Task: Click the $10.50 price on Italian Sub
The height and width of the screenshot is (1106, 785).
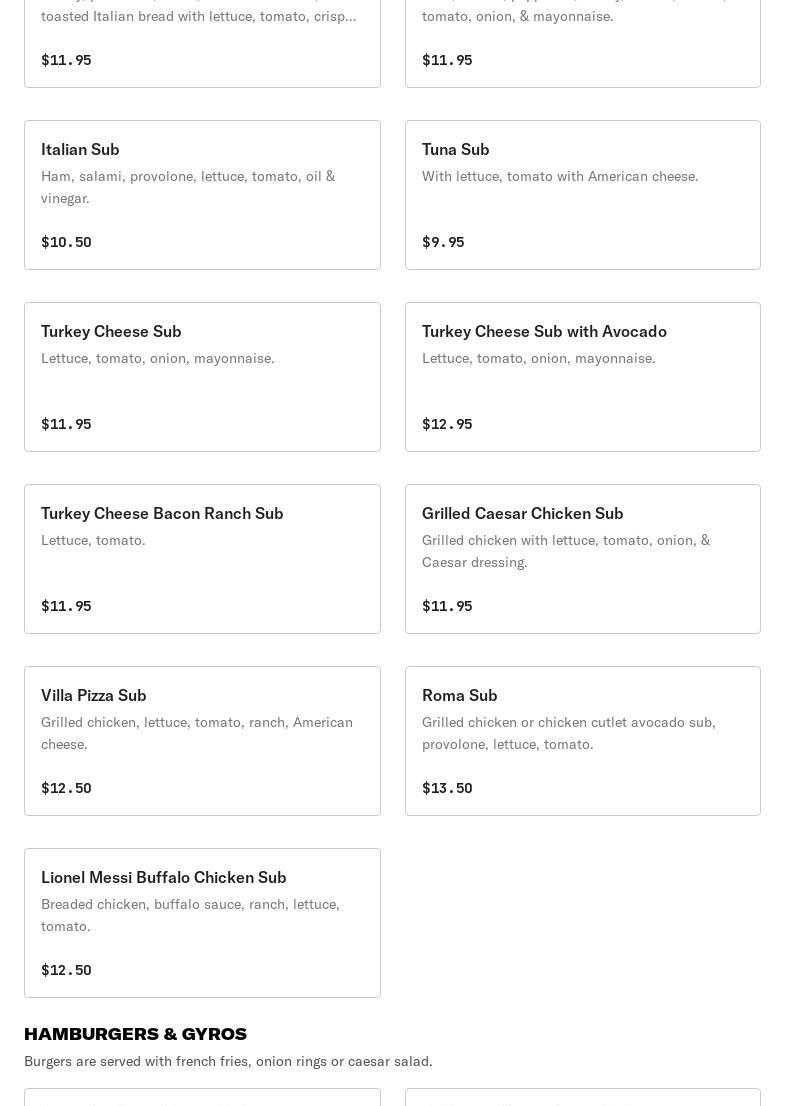Action: point(66,242)
